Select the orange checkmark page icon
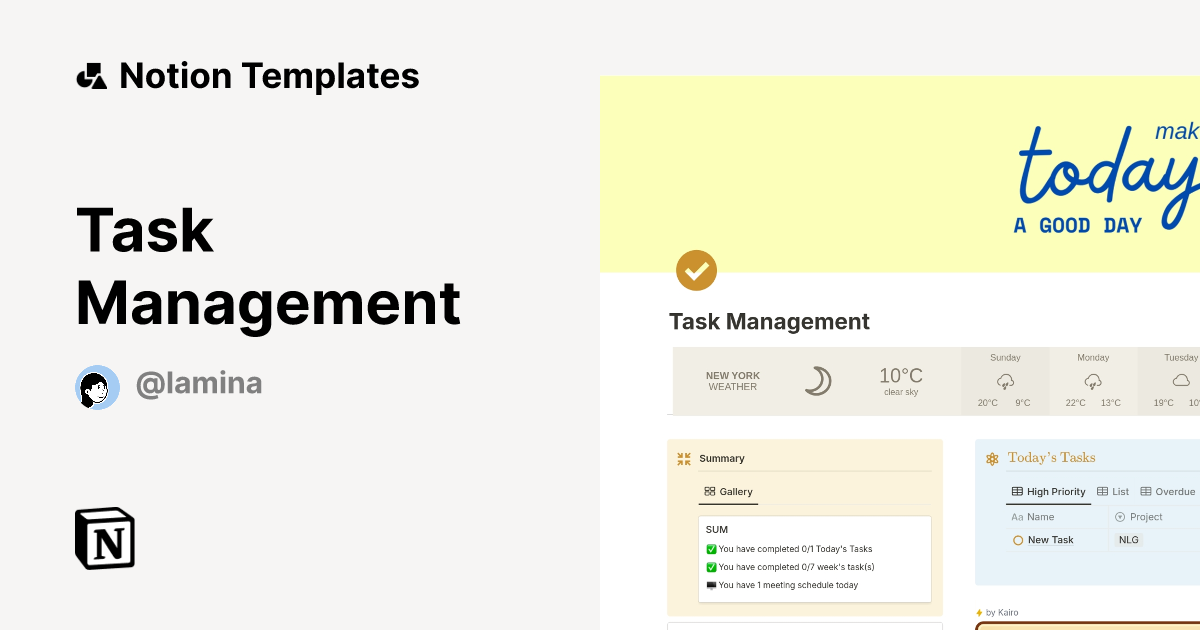The width and height of the screenshot is (1200, 630). pos(696,270)
